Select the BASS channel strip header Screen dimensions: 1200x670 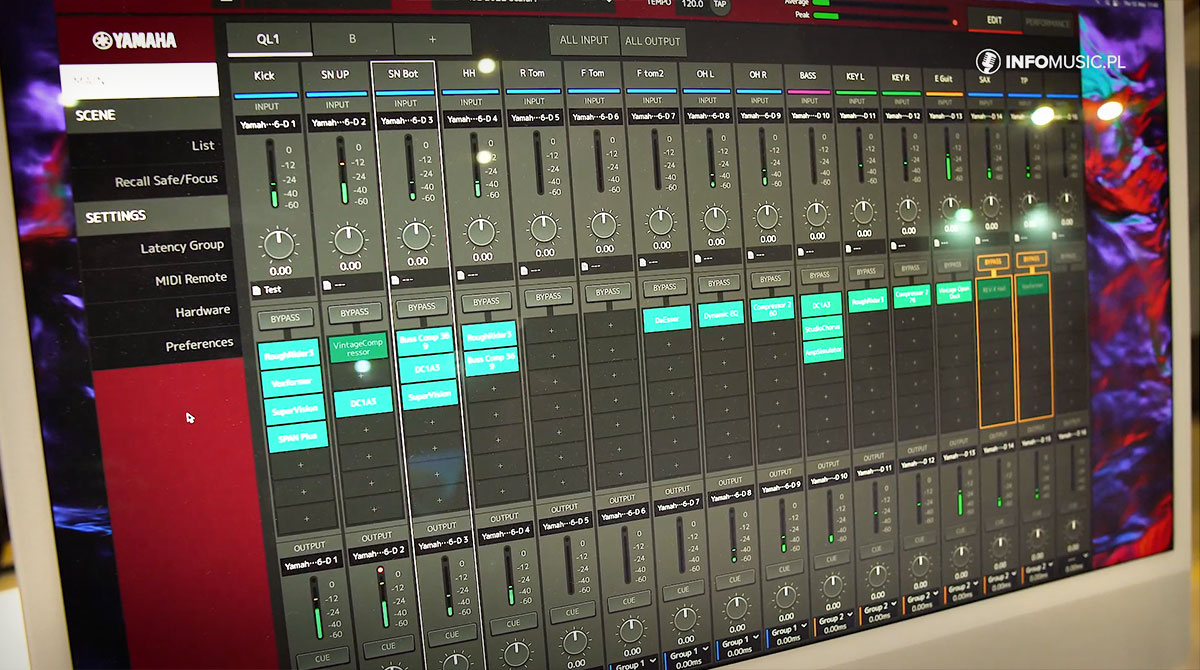[808, 75]
